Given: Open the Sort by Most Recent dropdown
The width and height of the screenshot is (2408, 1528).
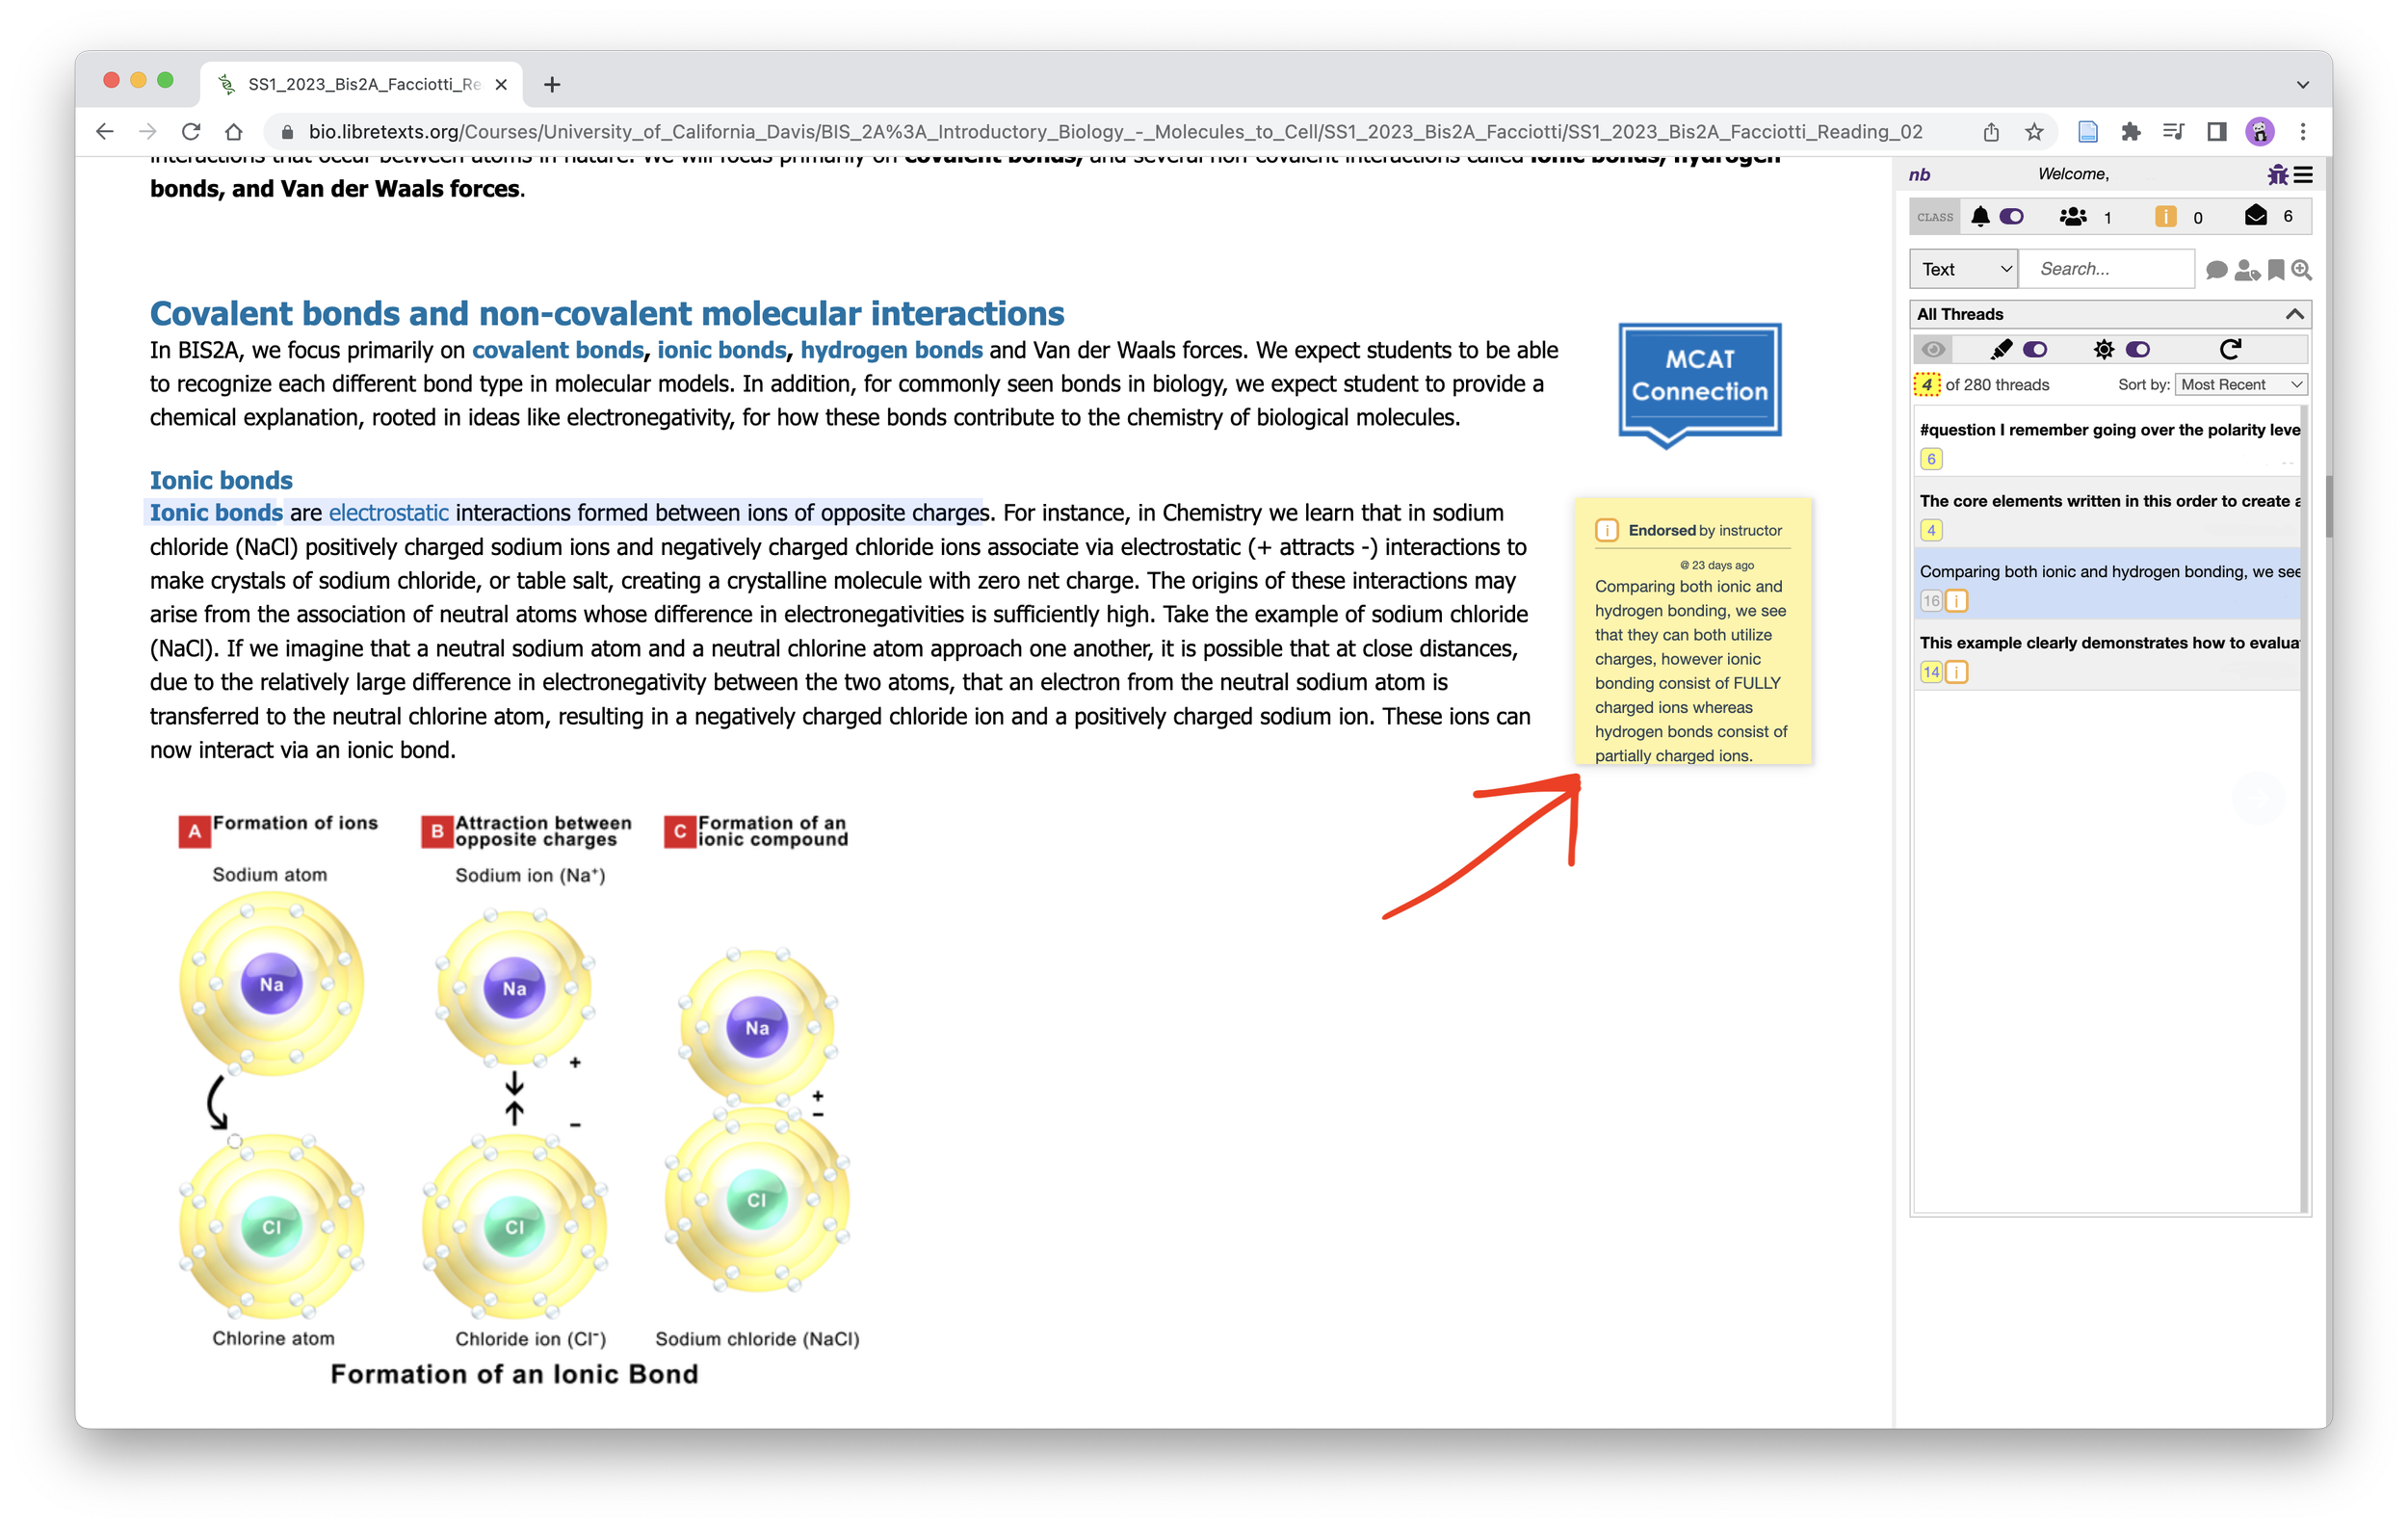Looking at the screenshot, I should tap(2240, 384).
